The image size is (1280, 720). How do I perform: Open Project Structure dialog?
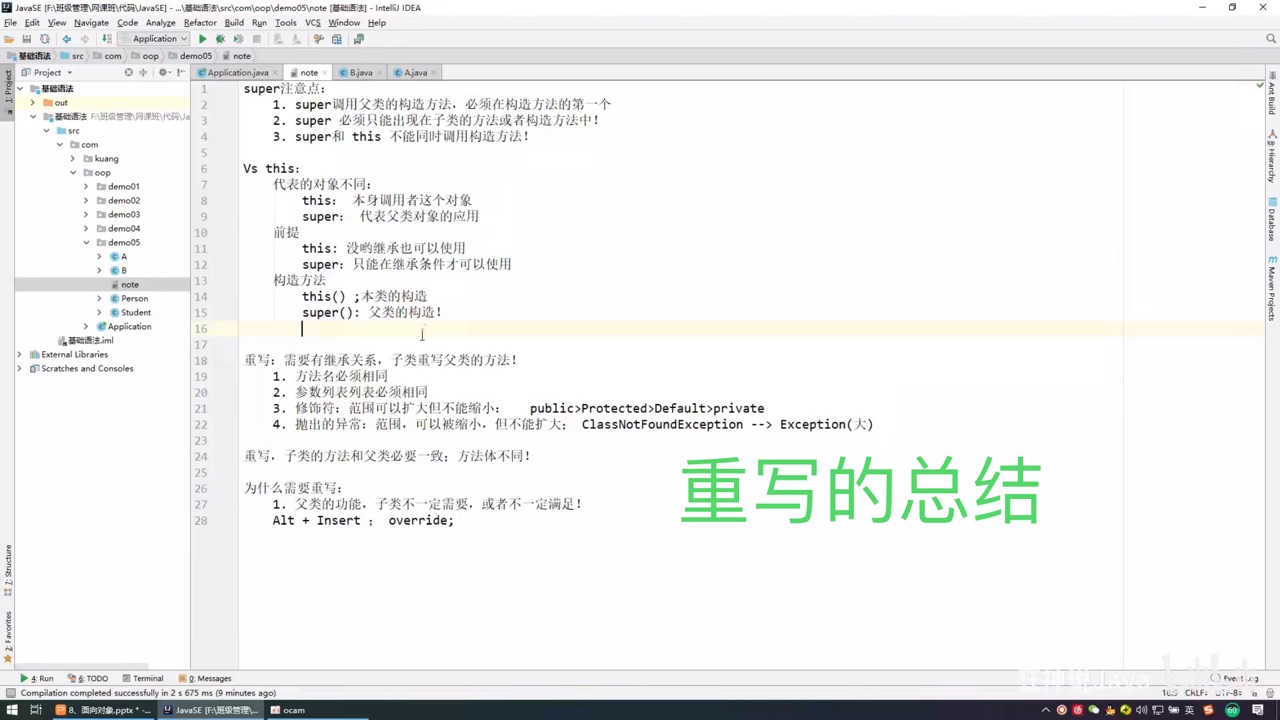coord(335,38)
